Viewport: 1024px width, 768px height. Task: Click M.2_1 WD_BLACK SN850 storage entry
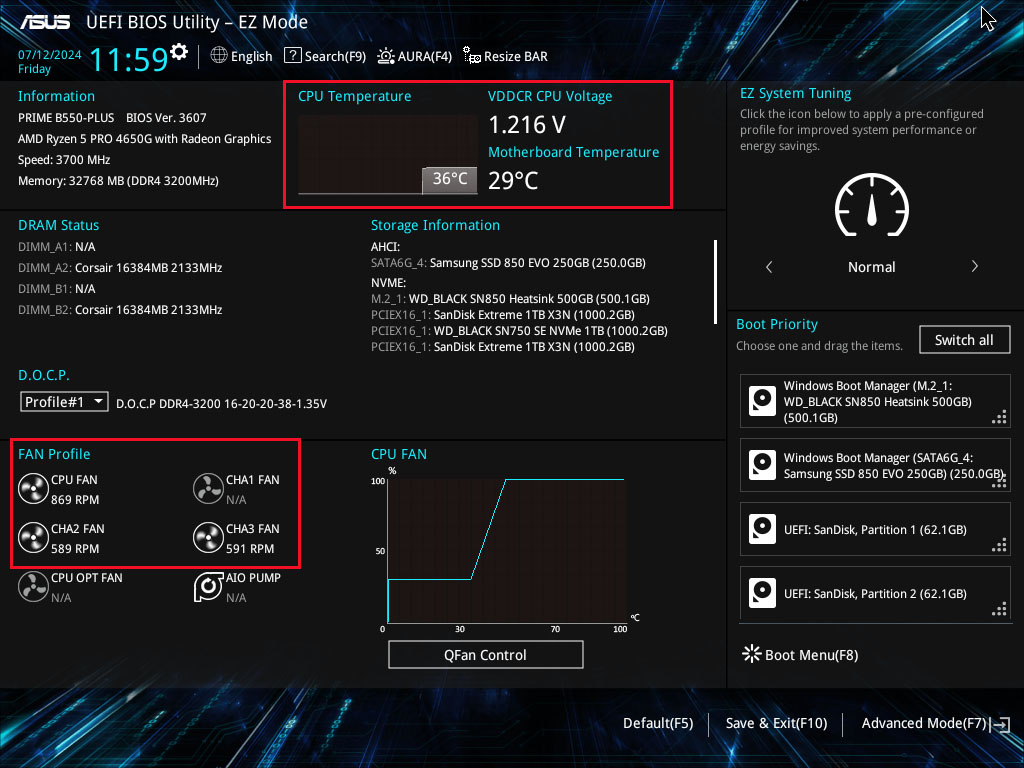(x=510, y=298)
